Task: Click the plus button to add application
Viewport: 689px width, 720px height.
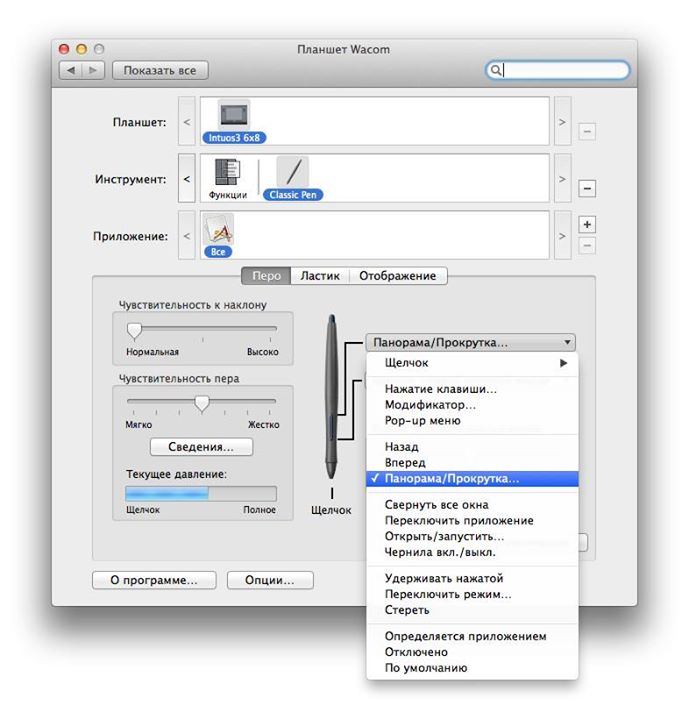Action: pos(587,225)
